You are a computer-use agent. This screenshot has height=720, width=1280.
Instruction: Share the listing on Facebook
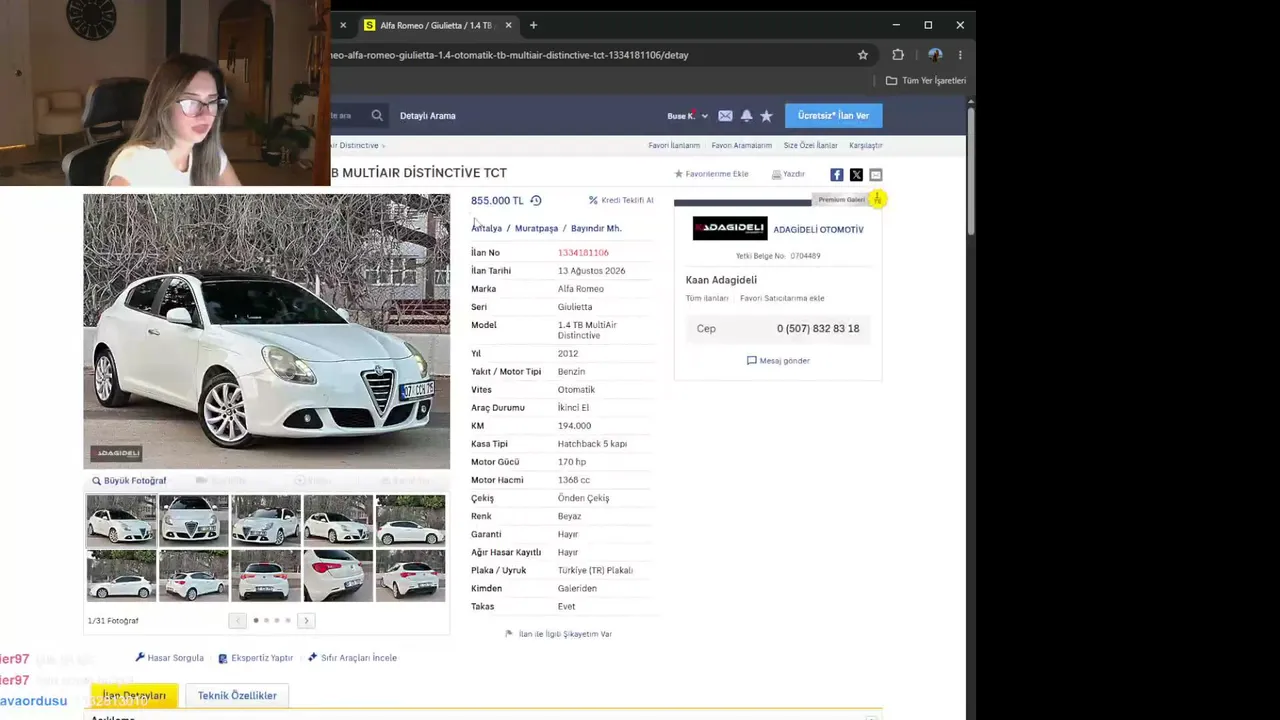click(x=837, y=175)
